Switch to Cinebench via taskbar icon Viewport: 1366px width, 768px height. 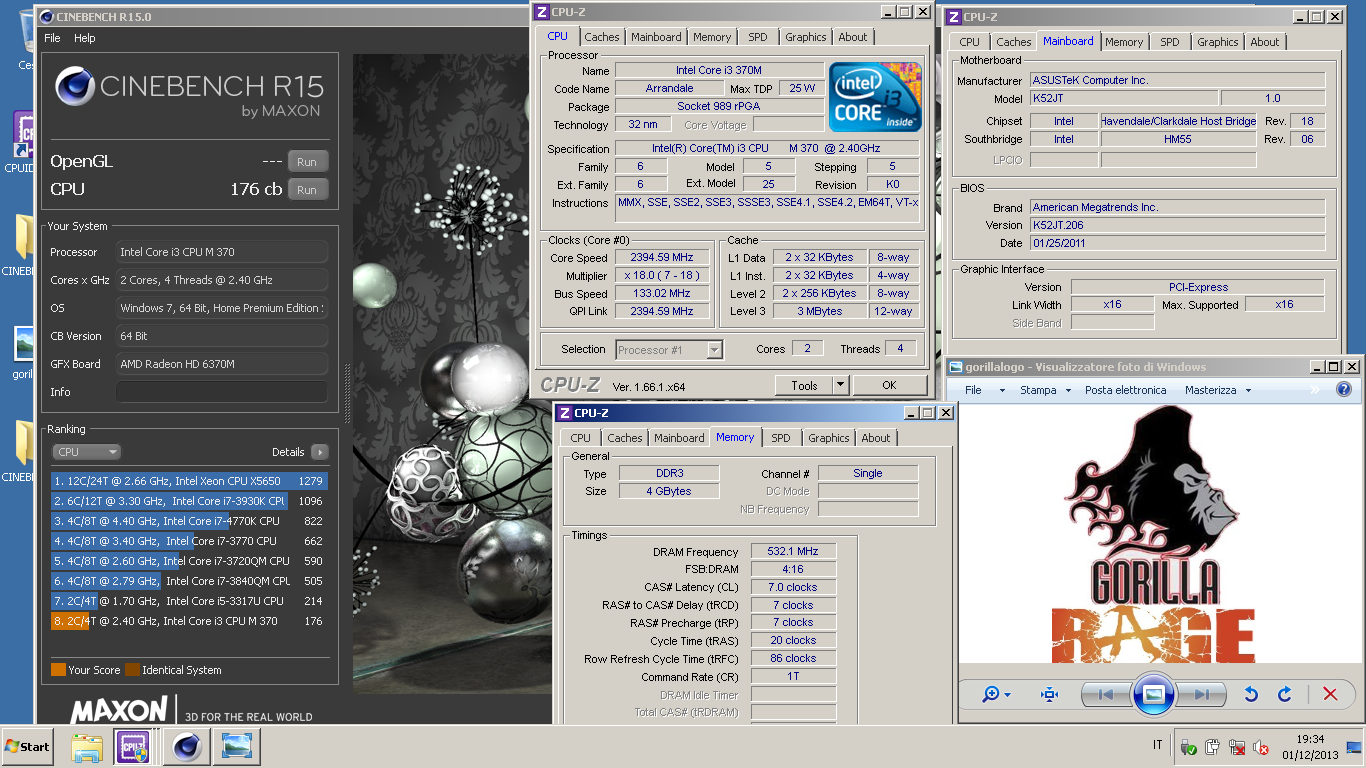point(186,746)
